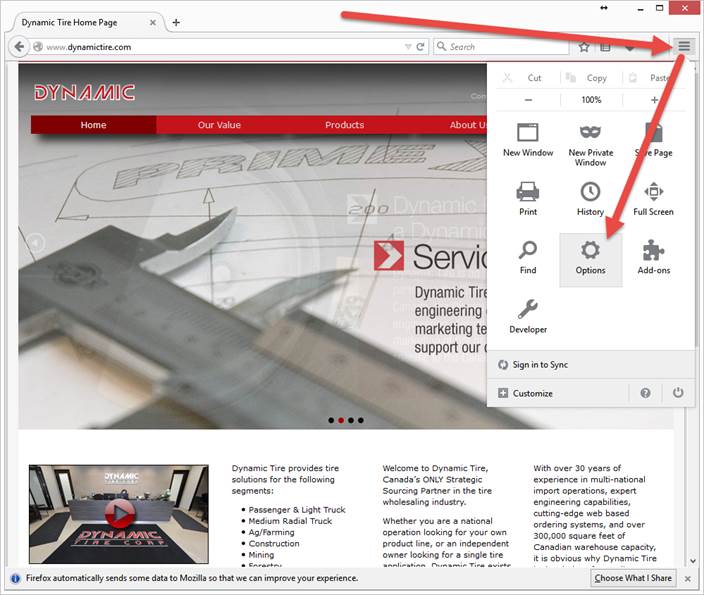Image resolution: width=704 pixels, height=595 pixels.
Task: Select Sign in to Sync
Action: click(x=540, y=365)
